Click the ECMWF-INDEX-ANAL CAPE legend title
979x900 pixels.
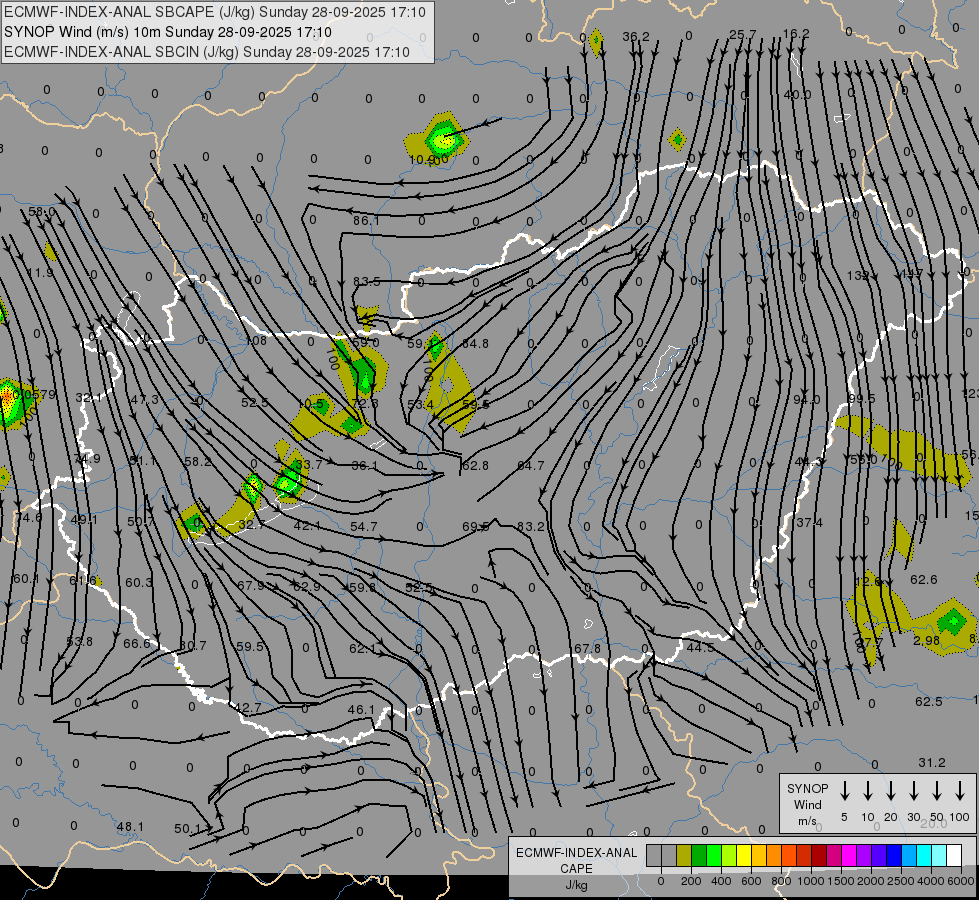point(576,860)
